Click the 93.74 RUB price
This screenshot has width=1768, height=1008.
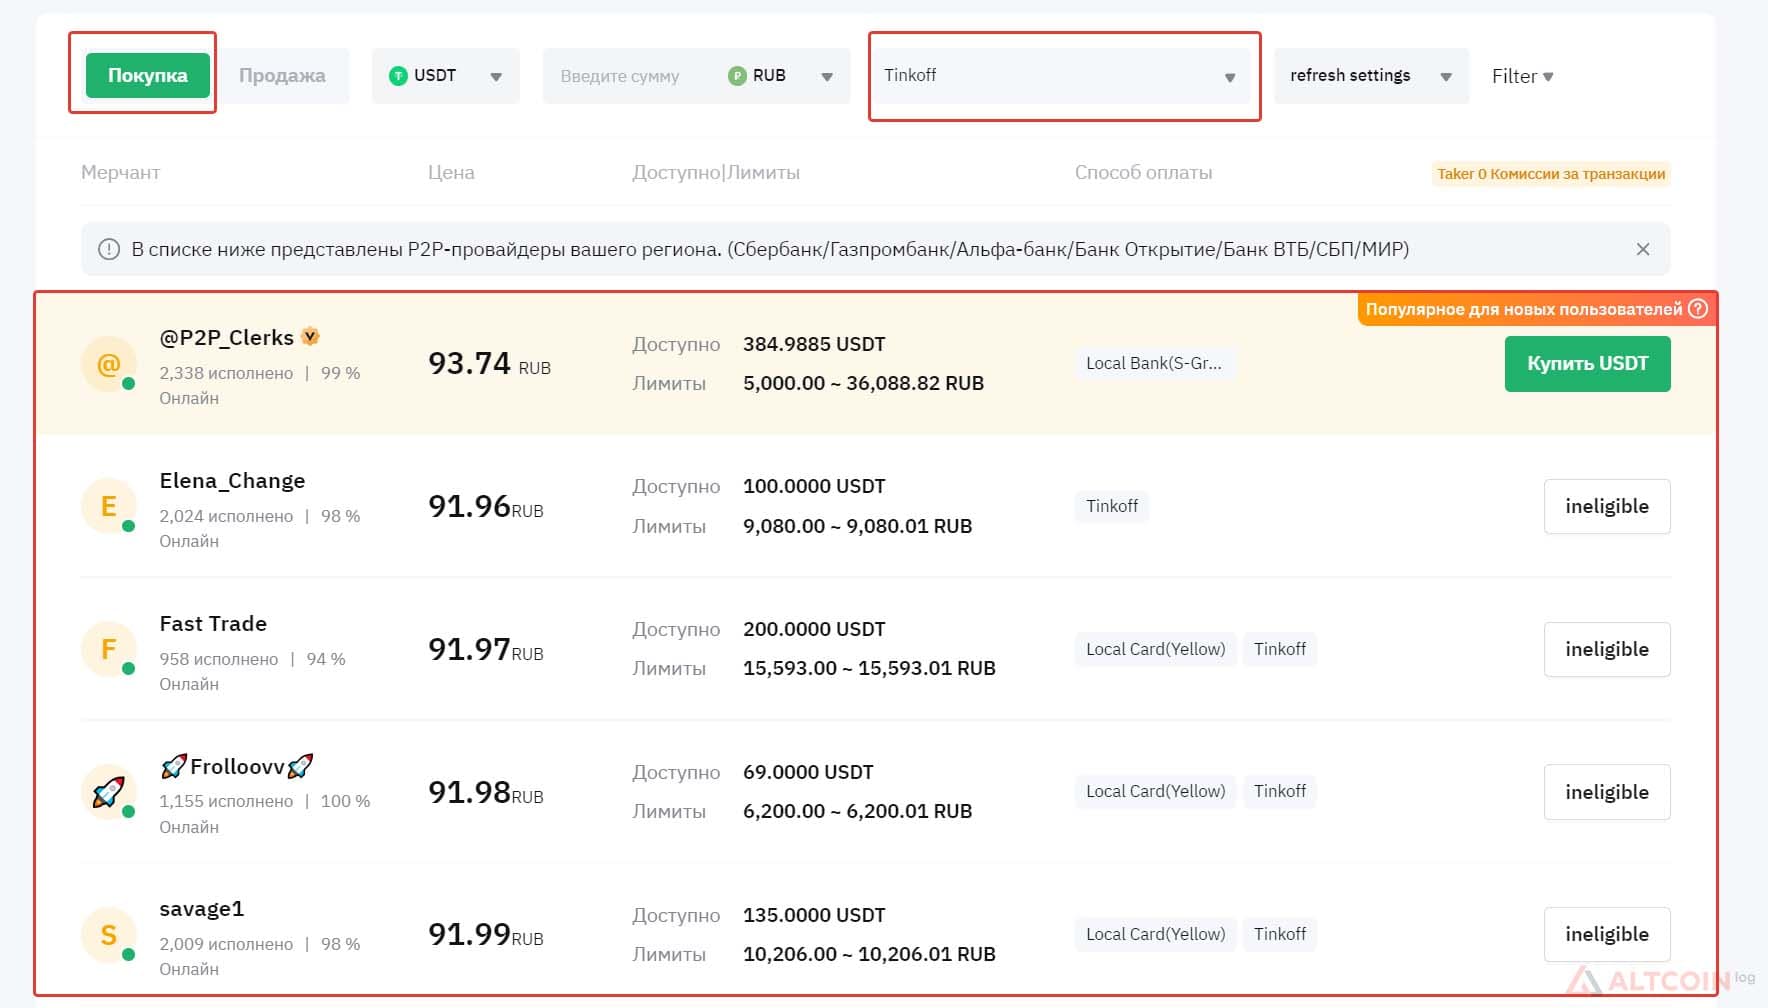pyautogui.click(x=489, y=363)
